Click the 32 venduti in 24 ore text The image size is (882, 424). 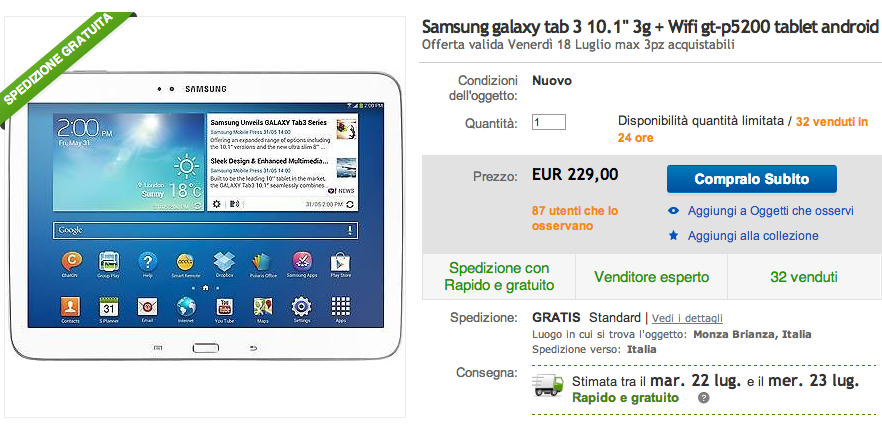pos(742,129)
